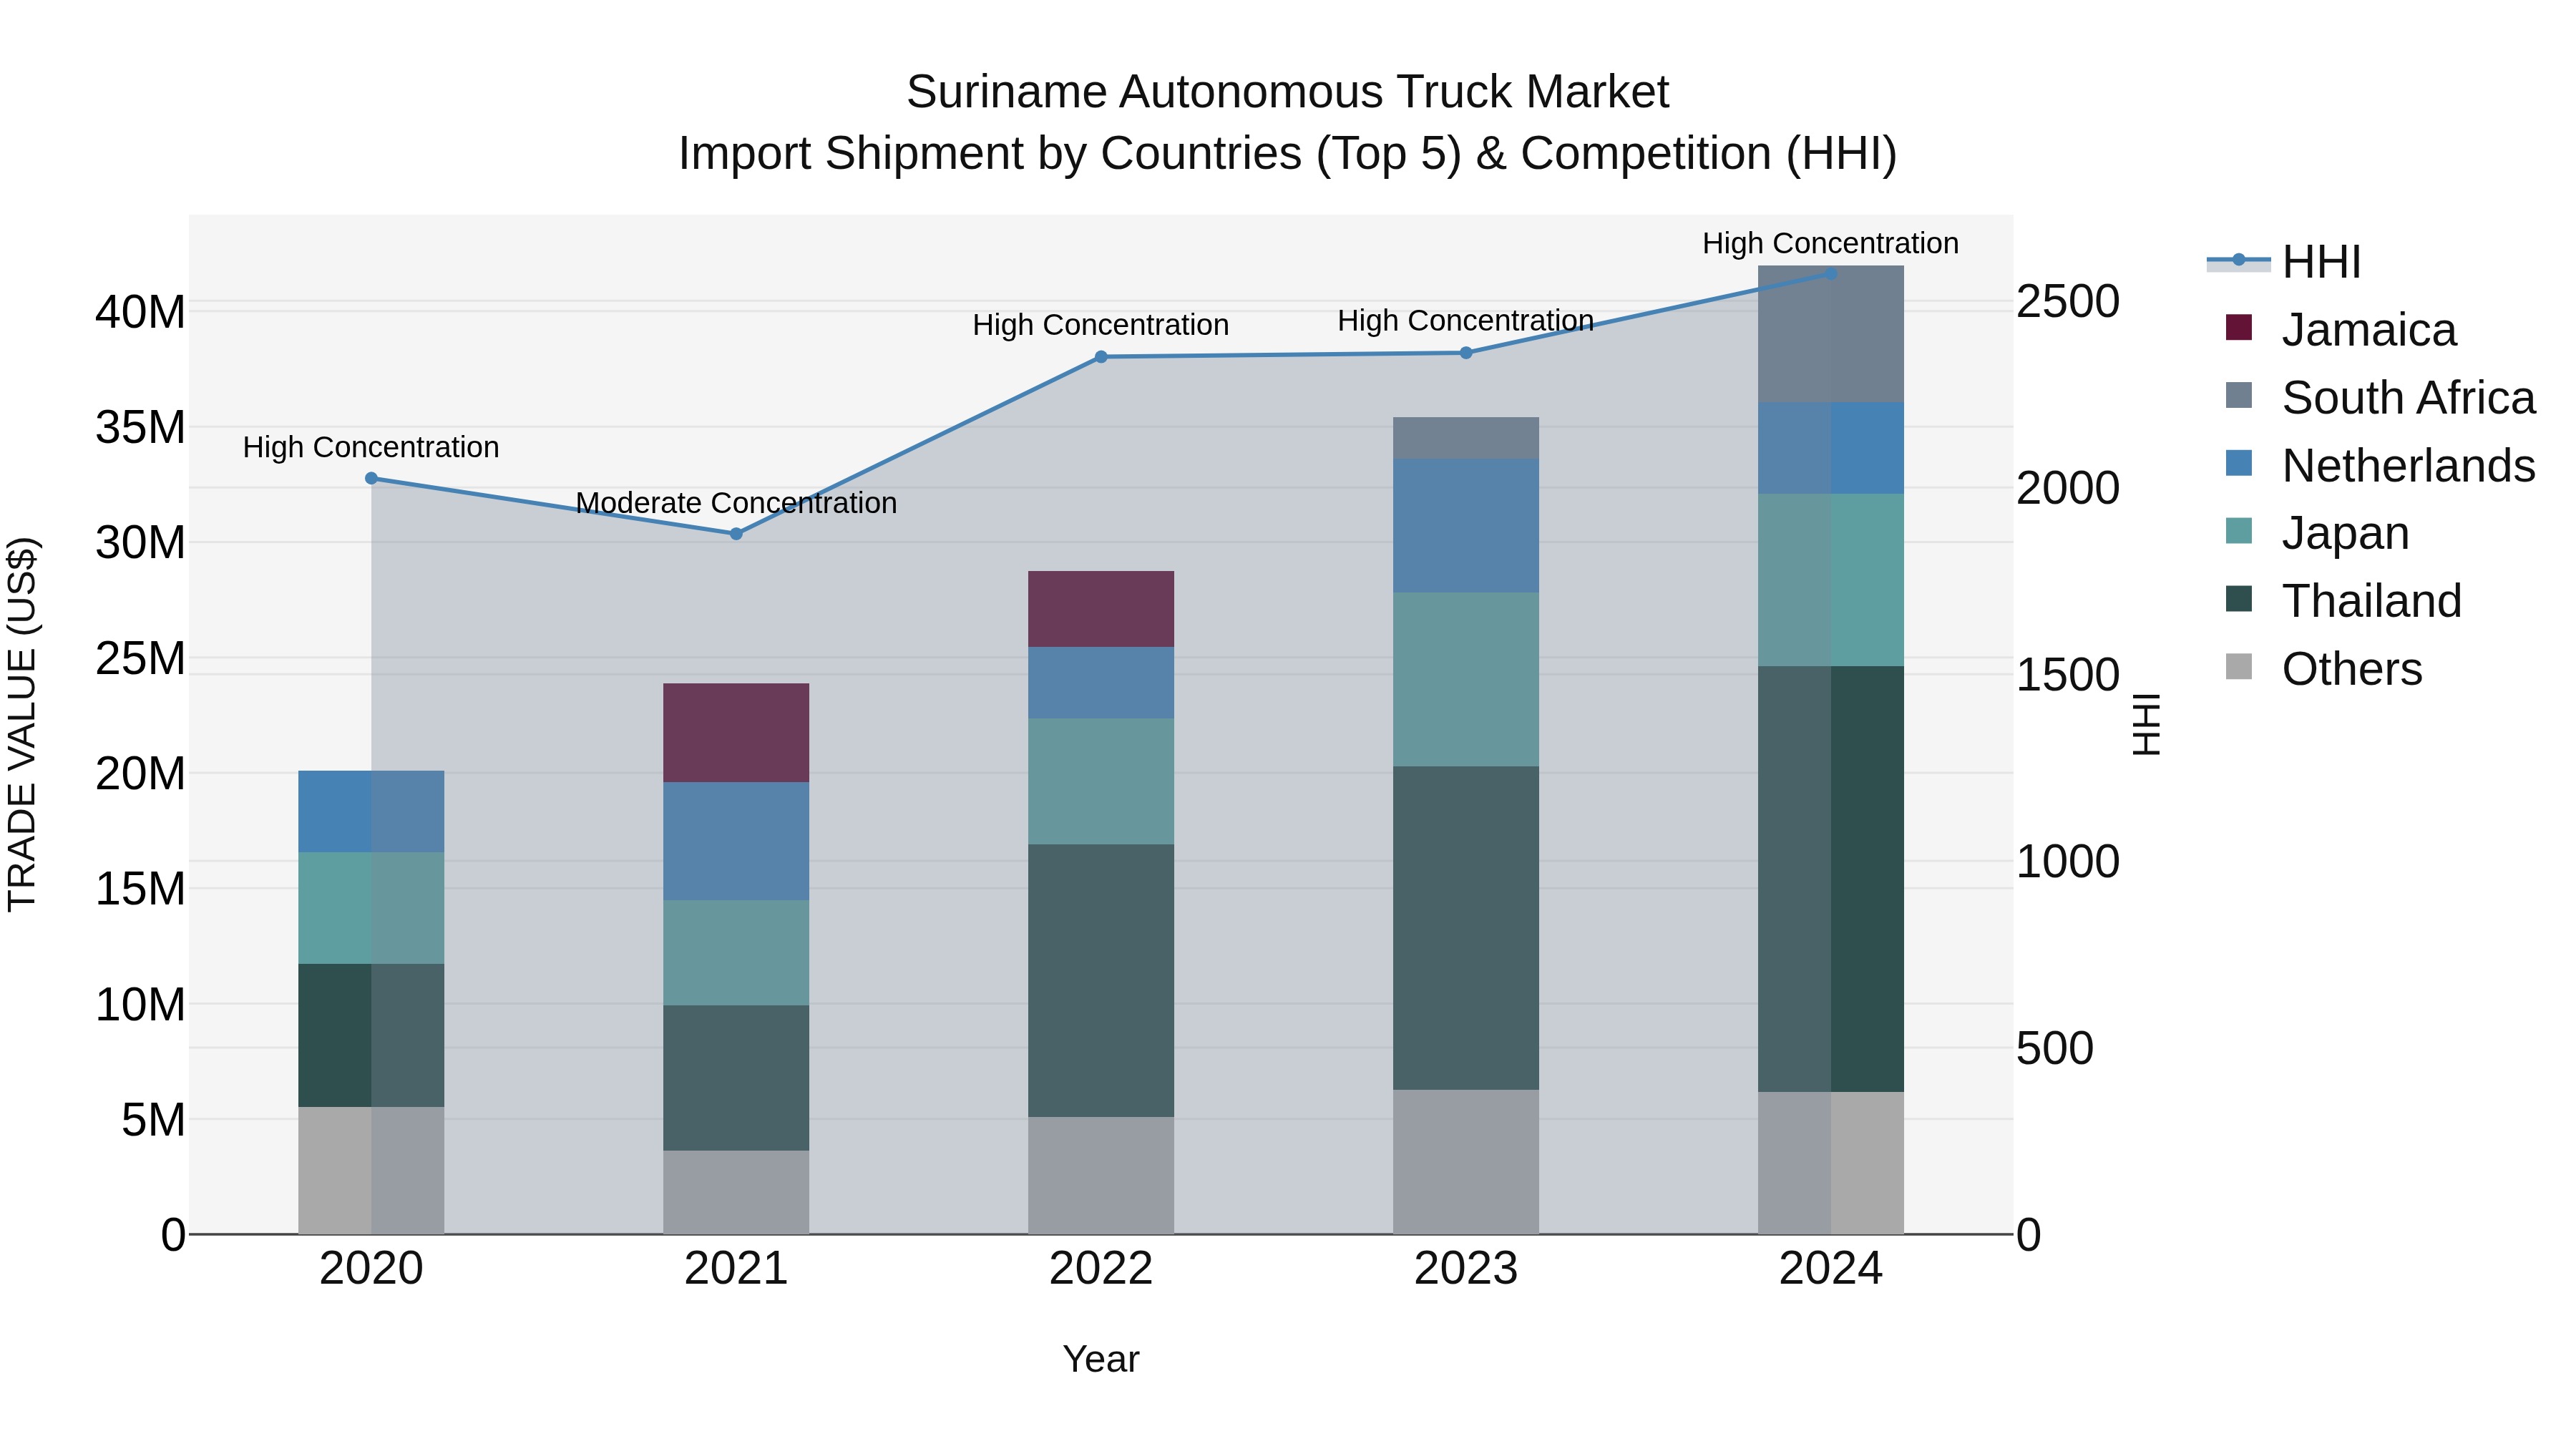Image resolution: width=2576 pixels, height=1449 pixels.
Task: Click the South Africa legend color swatch
Action: tap(2239, 396)
